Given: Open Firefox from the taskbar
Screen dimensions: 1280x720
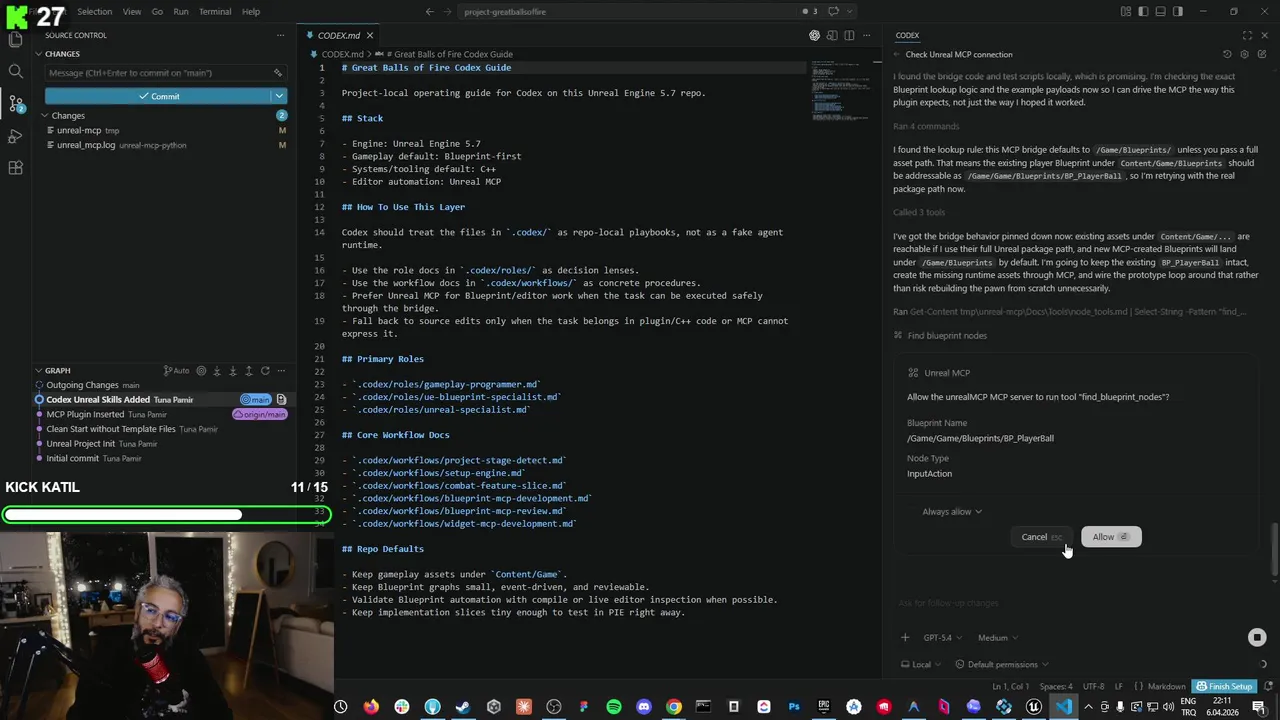Looking at the screenshot, I should point(371,707).
